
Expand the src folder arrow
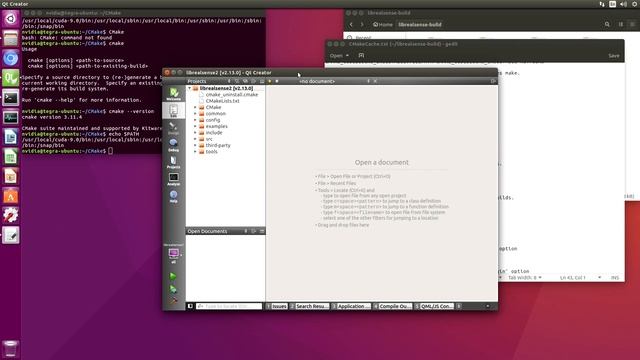(196, 139)
